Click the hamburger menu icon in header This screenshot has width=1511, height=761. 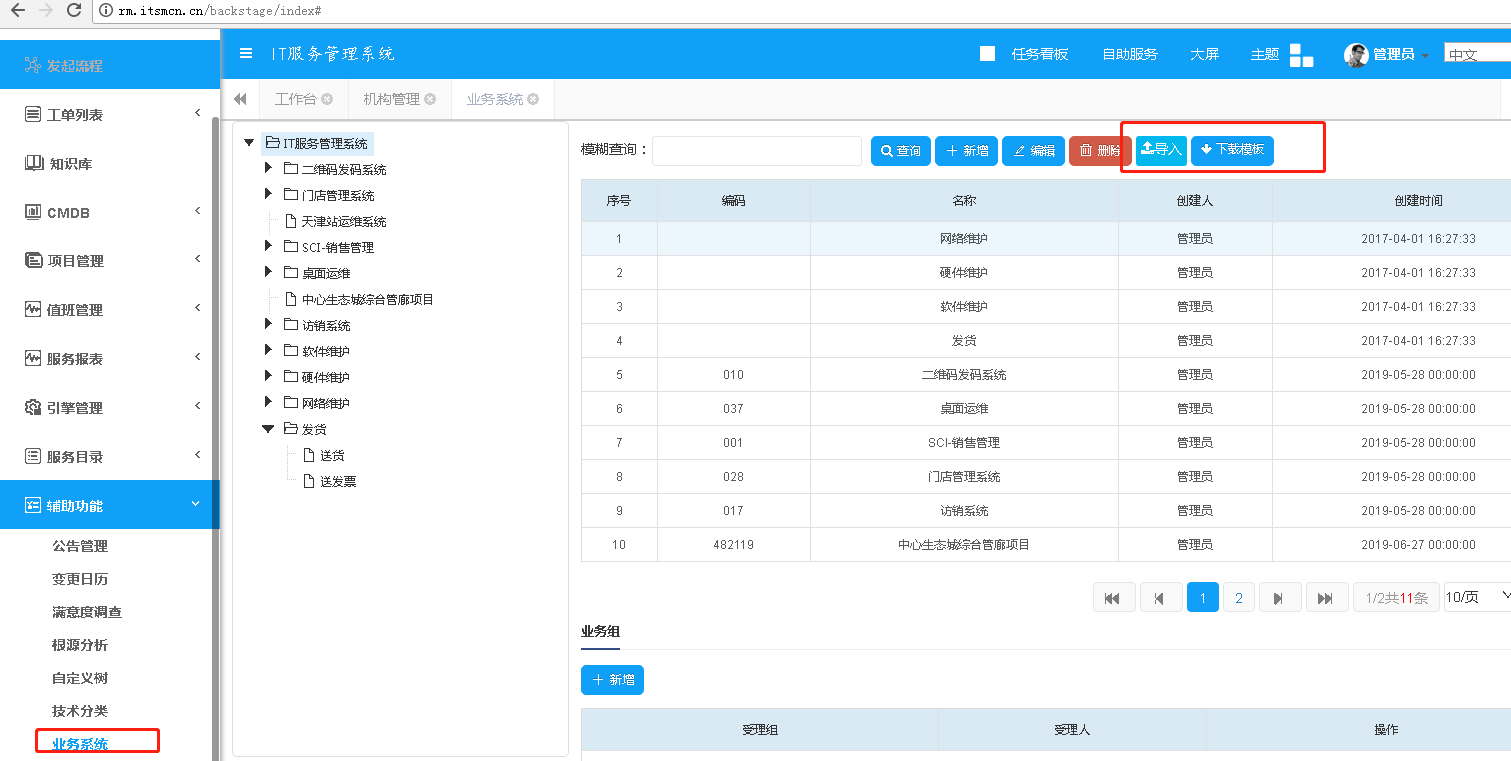(x=246, y=54)
